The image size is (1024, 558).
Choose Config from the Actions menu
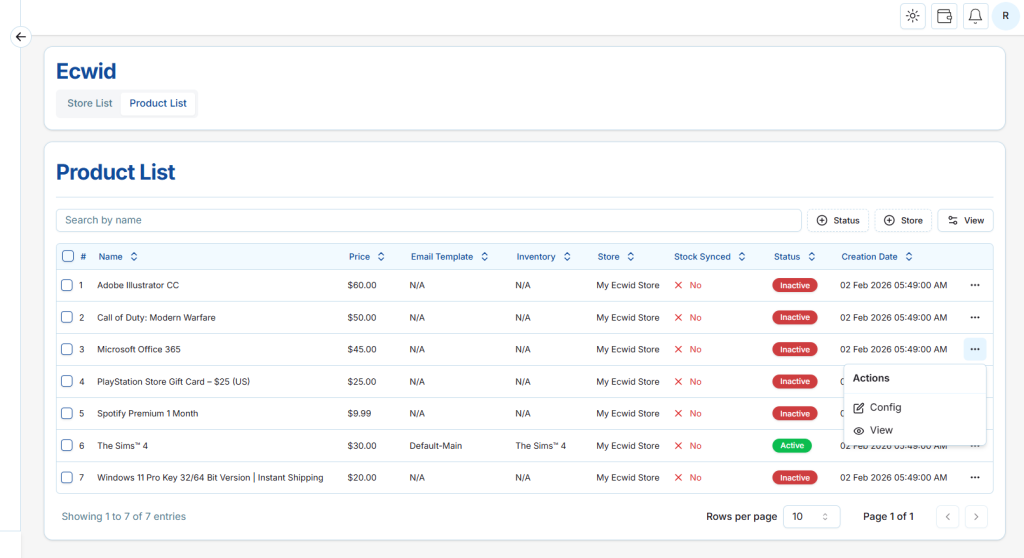tap(885, 408)
